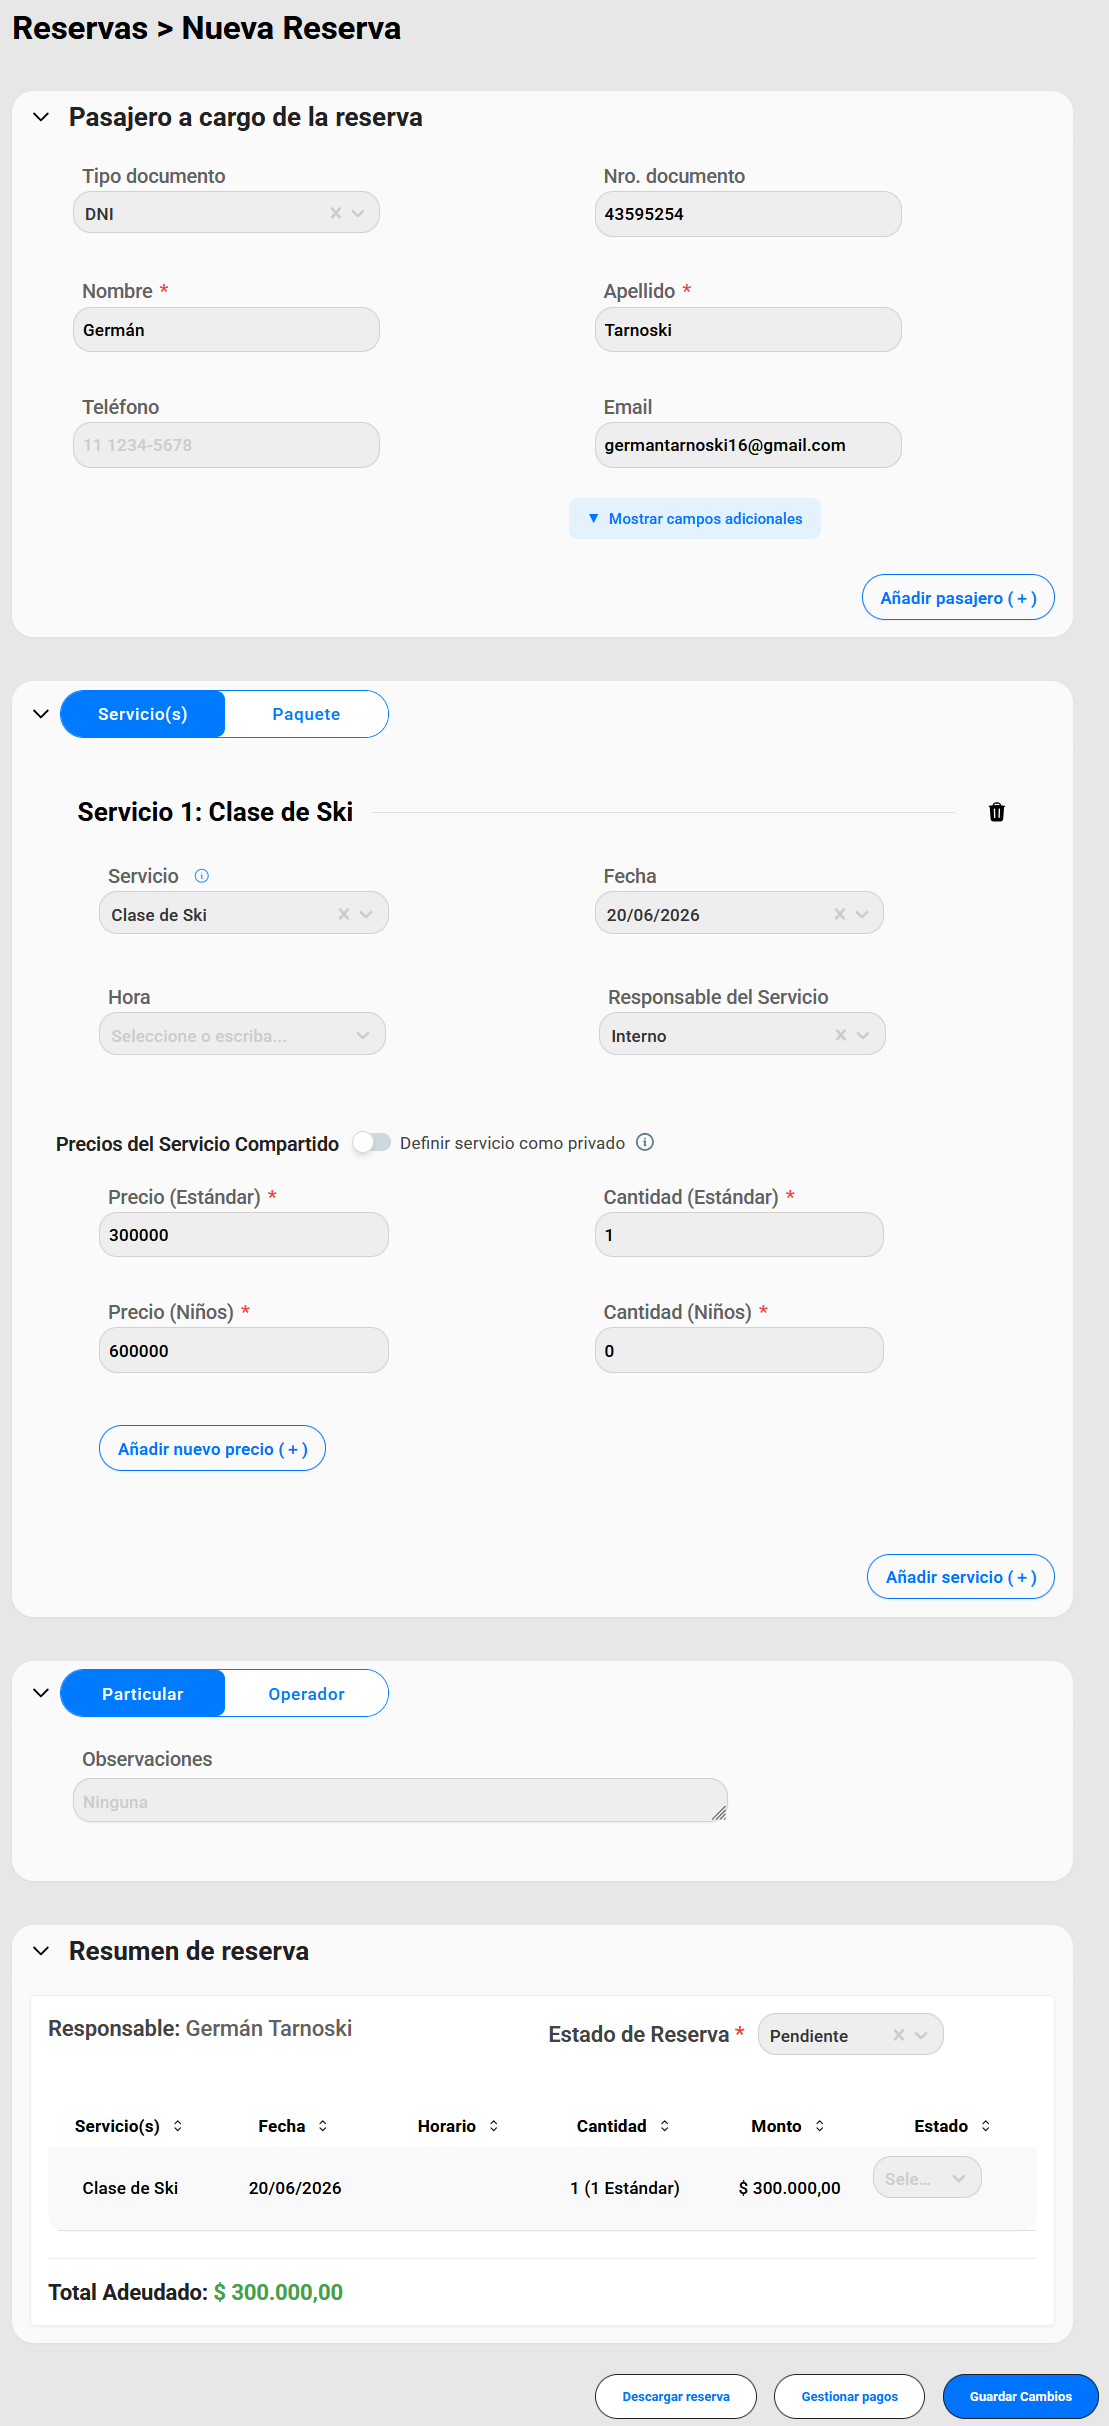Toggle Definir servicio como privado switch
The image size is (1109, 2426).
(x=372, y=1142)
